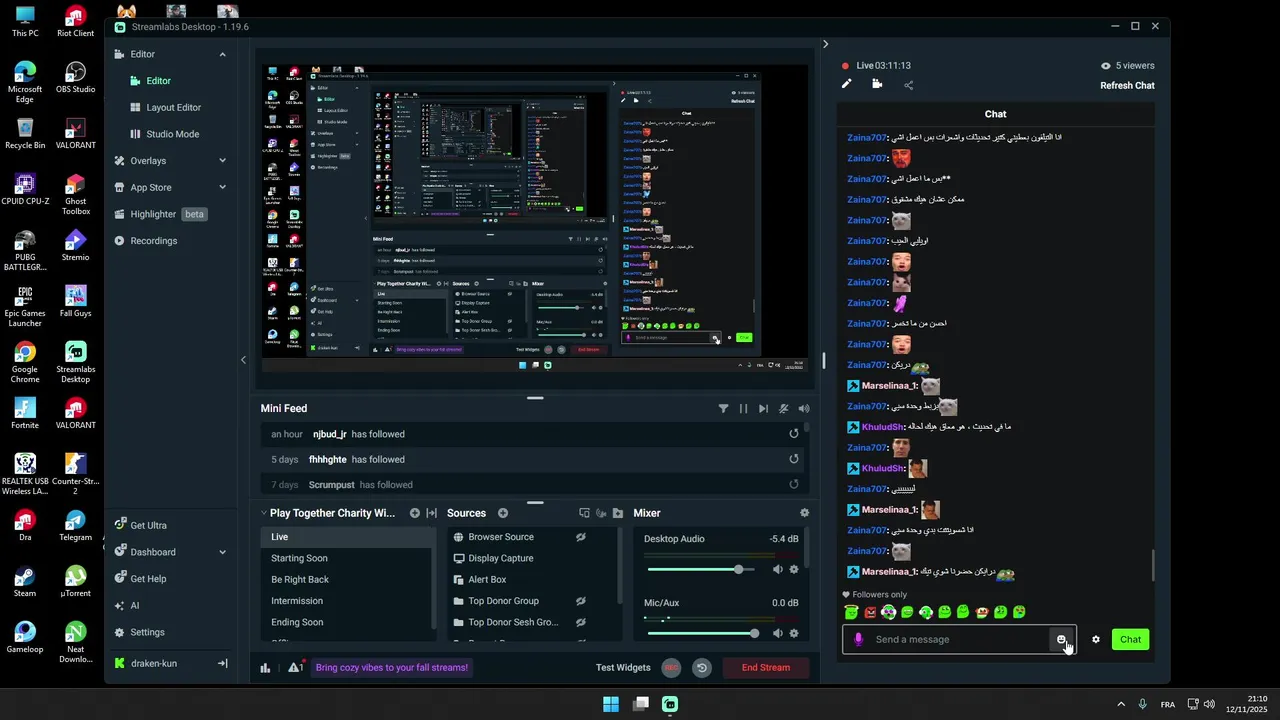Edit stream info pencil icon
The width and height of the screenshot is (1280, 720).
[847, 85]
